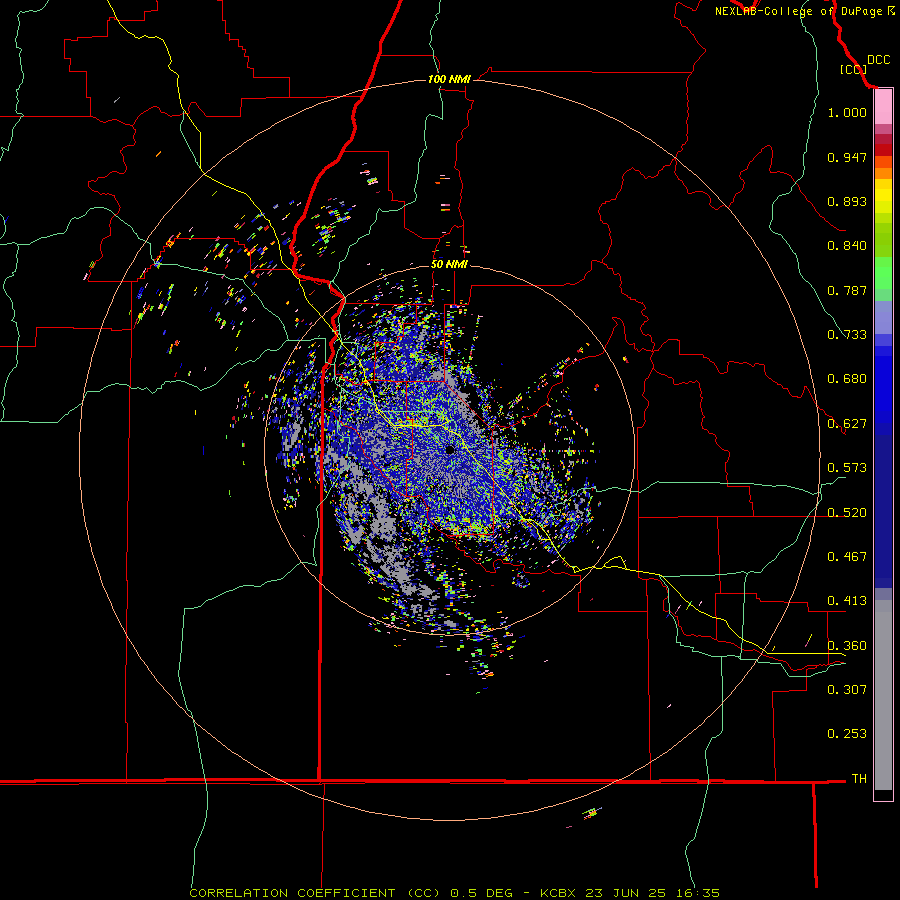This screenshot has width=900, height=900.
Task: Click the 0.467 color scale value
Action: pyautogui.click(x=847, y=557)
